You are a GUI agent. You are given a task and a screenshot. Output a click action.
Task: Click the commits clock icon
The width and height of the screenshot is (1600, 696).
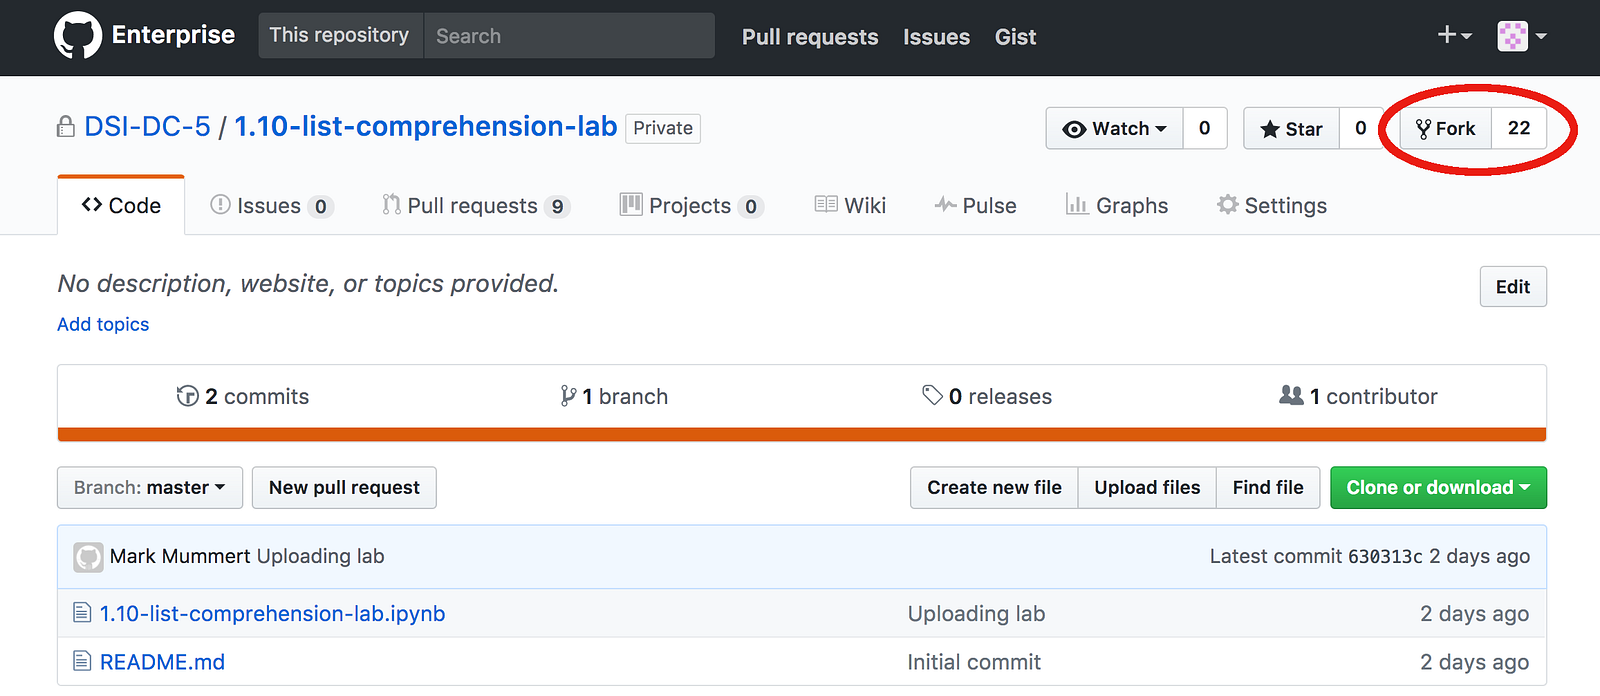tap(187, 396)
